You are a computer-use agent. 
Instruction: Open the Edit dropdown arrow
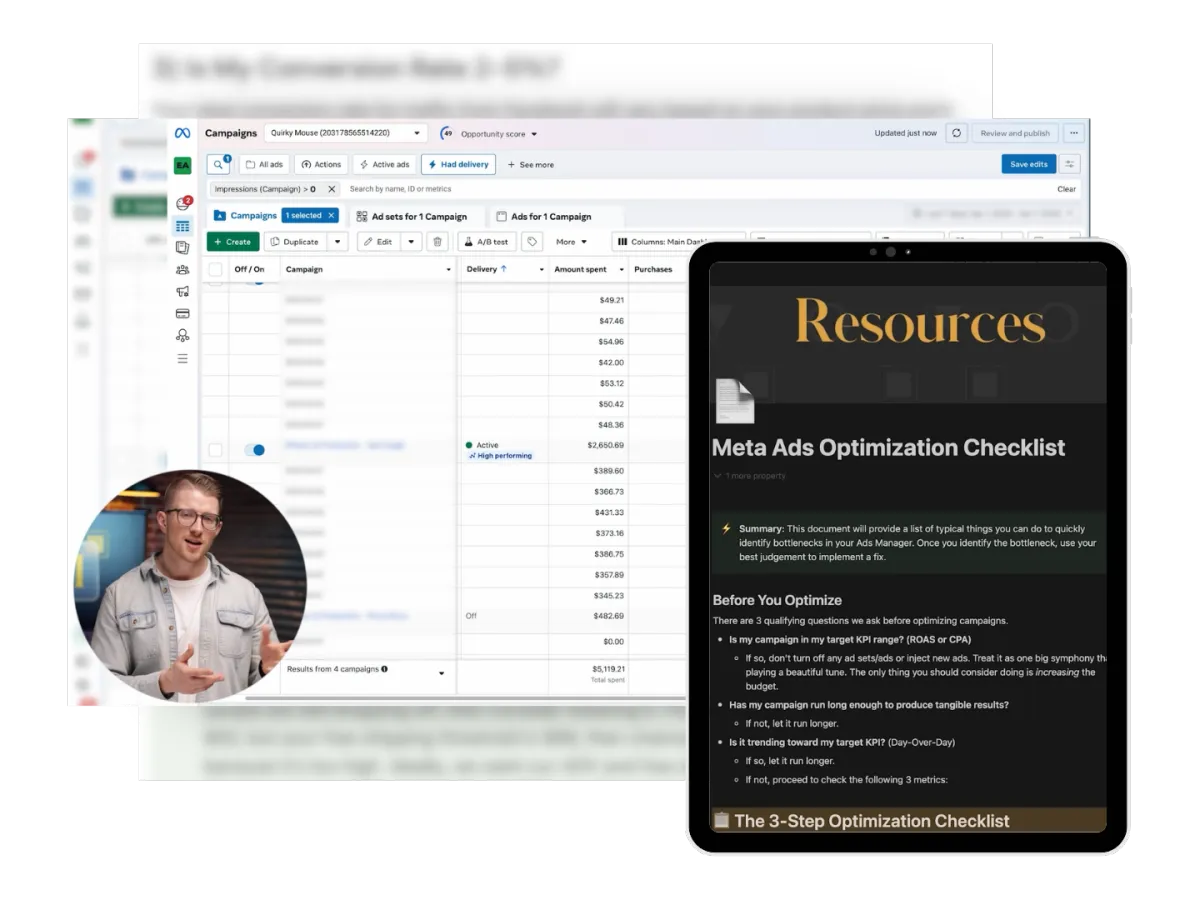(411, 241)
